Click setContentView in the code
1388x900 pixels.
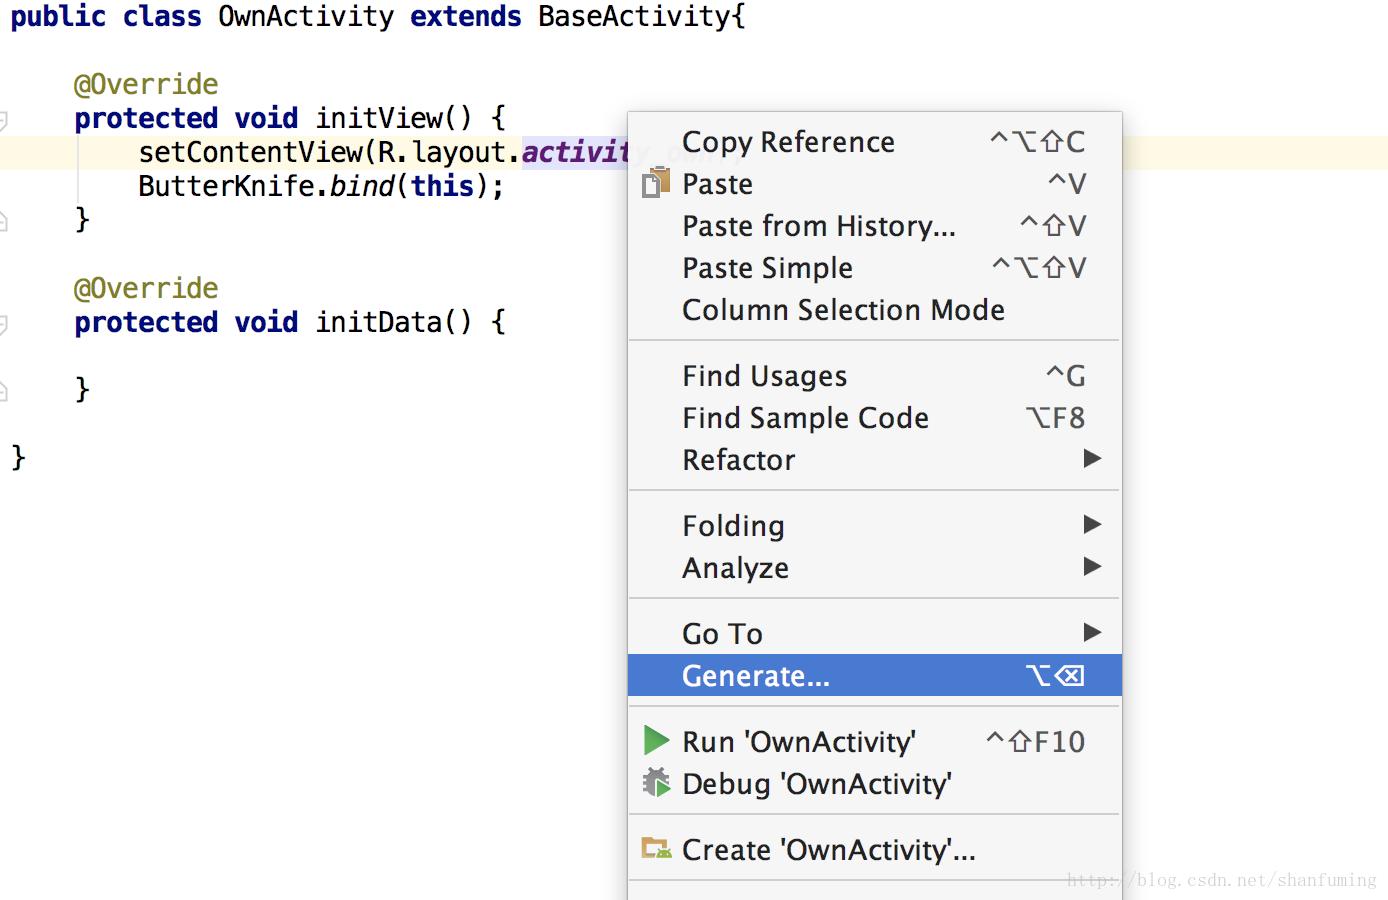pos(251,152)
